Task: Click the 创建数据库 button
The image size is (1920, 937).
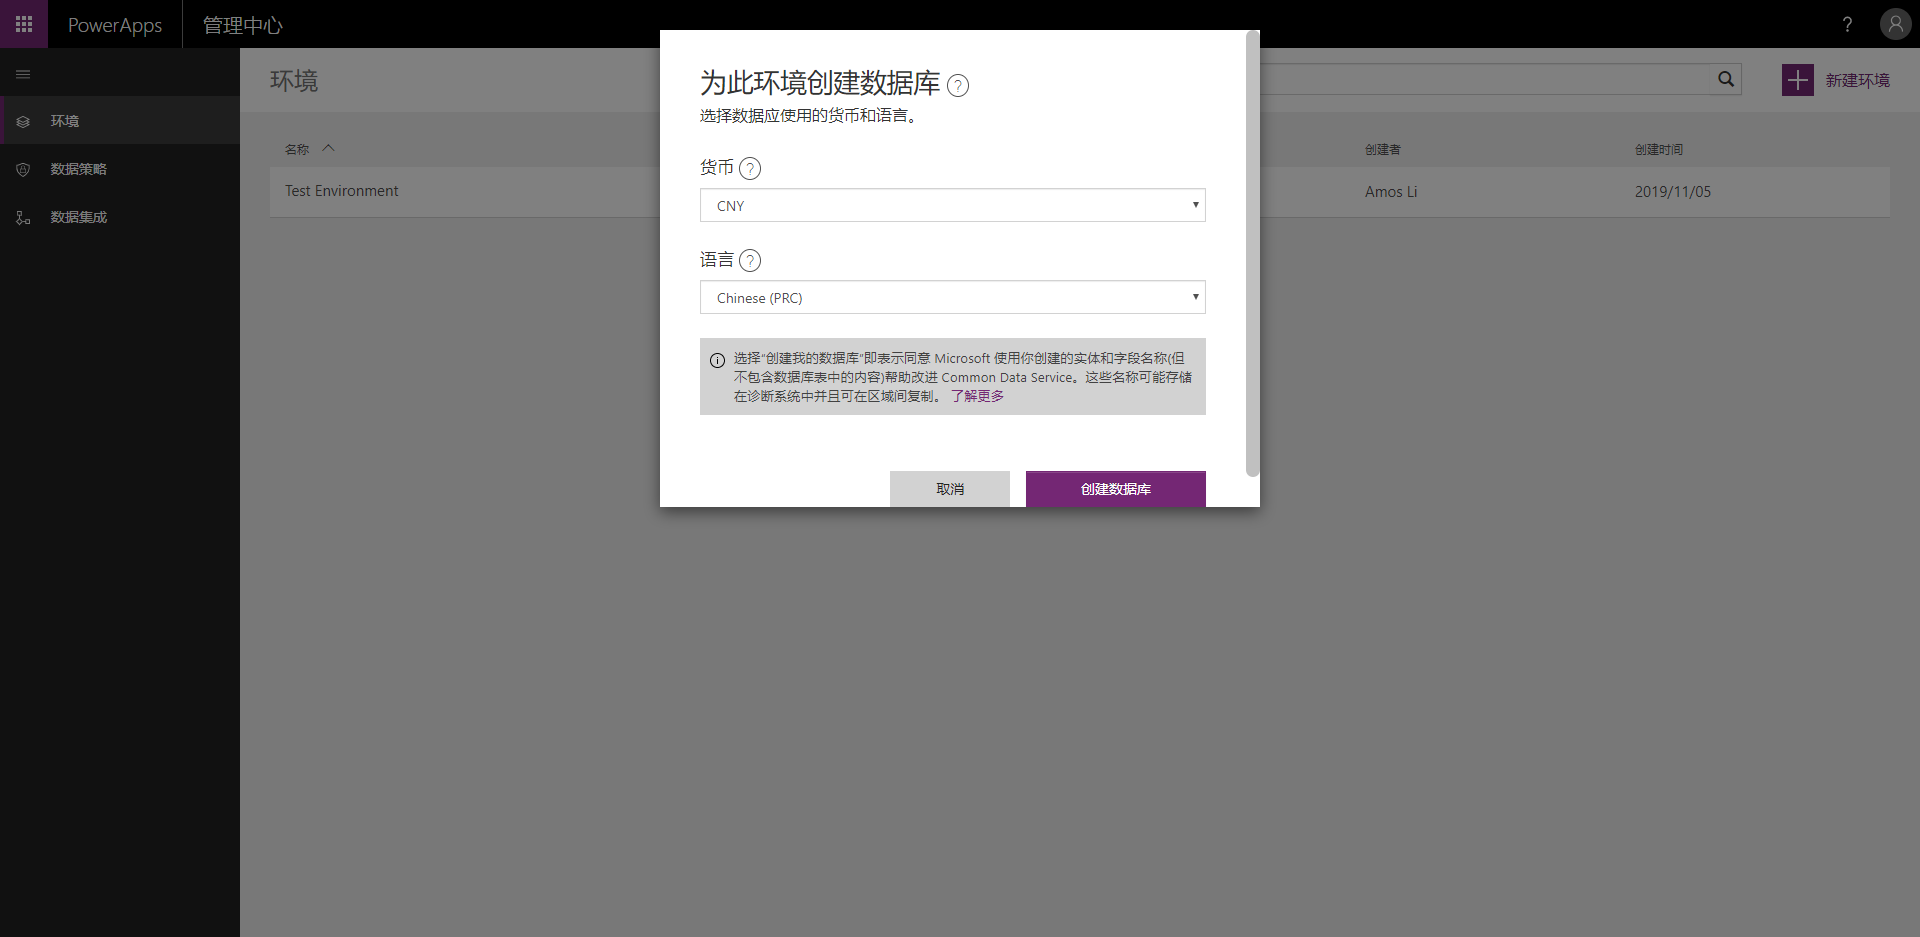Action: [1115, 489]
